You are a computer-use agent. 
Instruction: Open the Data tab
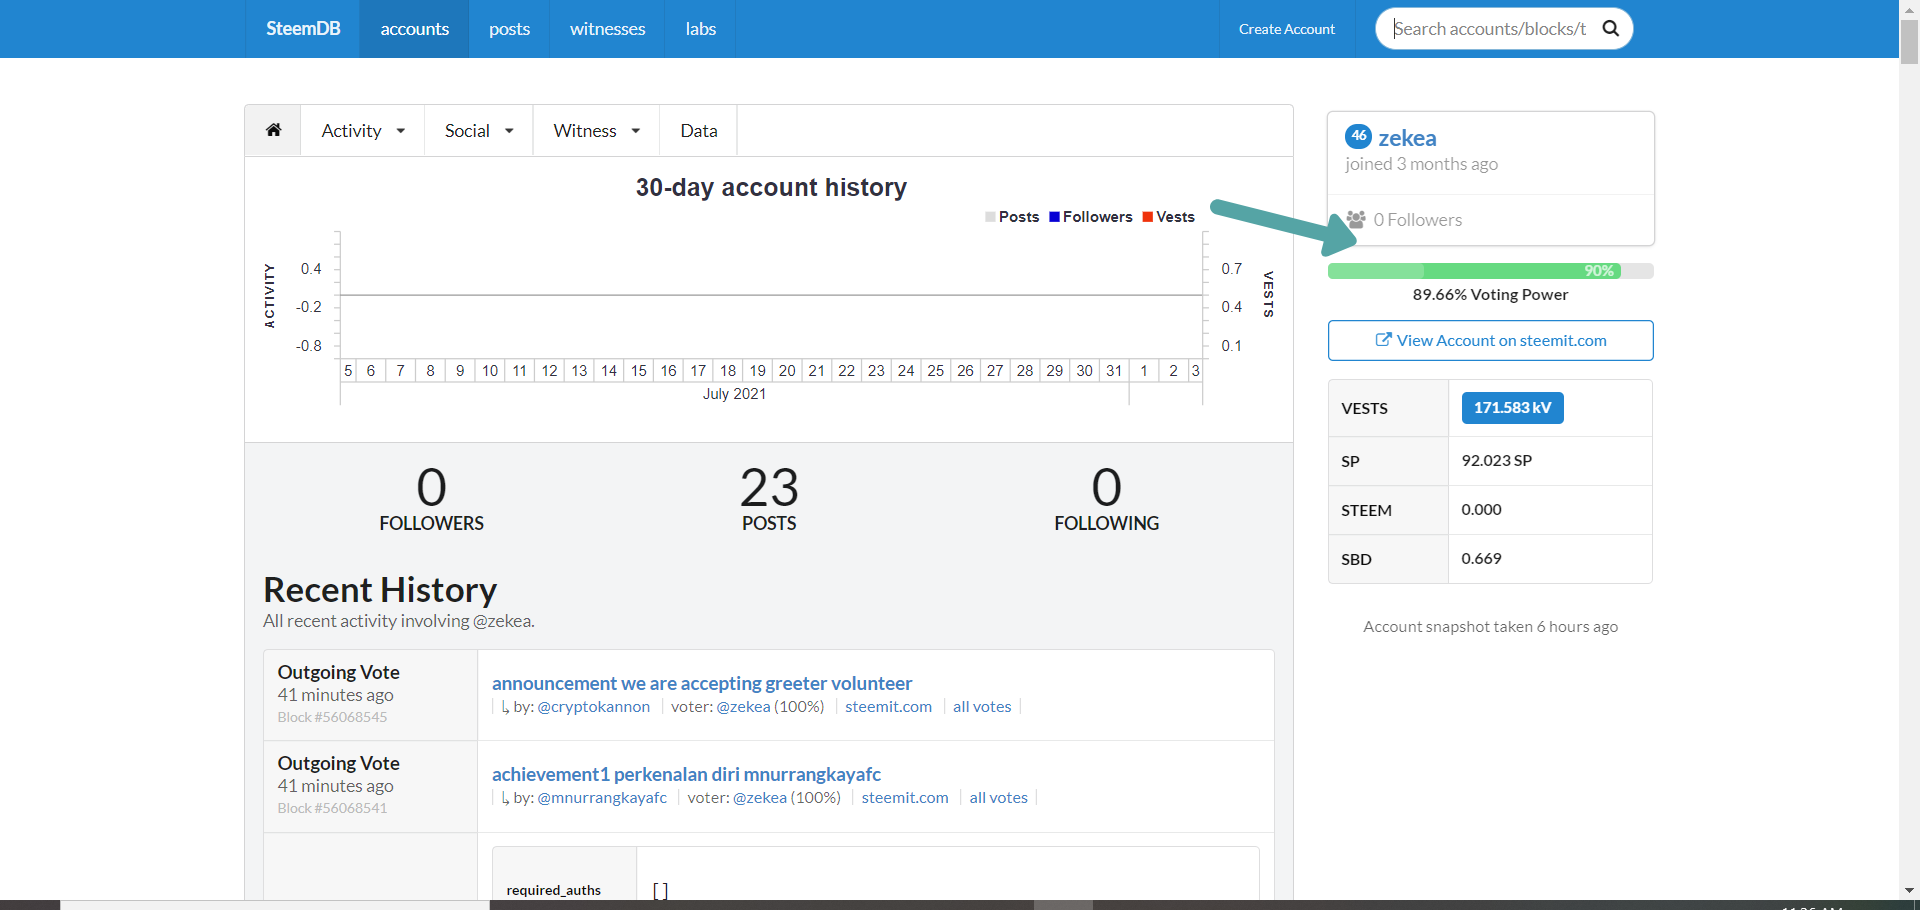[699, 130]
